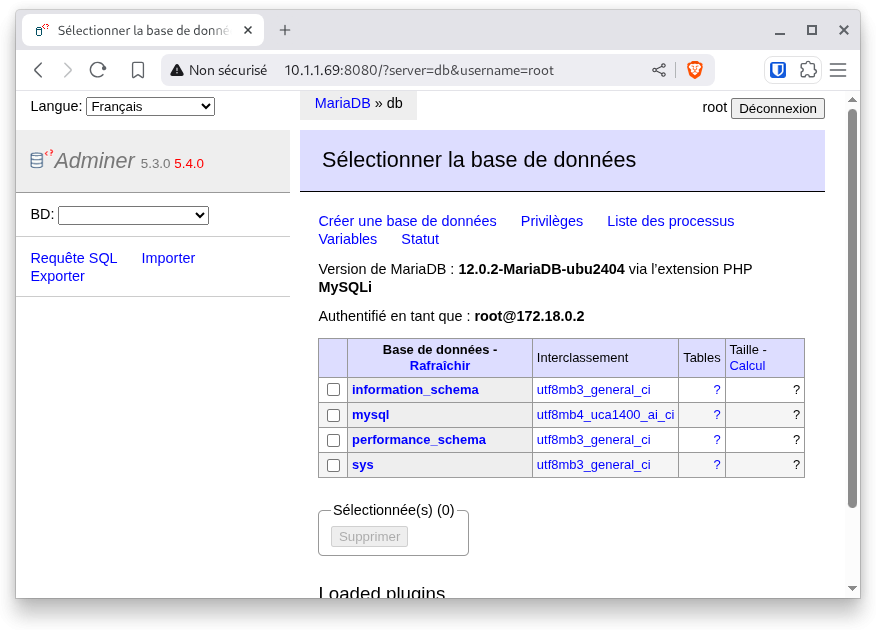Click the tables count ? for sys
Viewport: 876px width, 630px height.
[x=717, y=465]
